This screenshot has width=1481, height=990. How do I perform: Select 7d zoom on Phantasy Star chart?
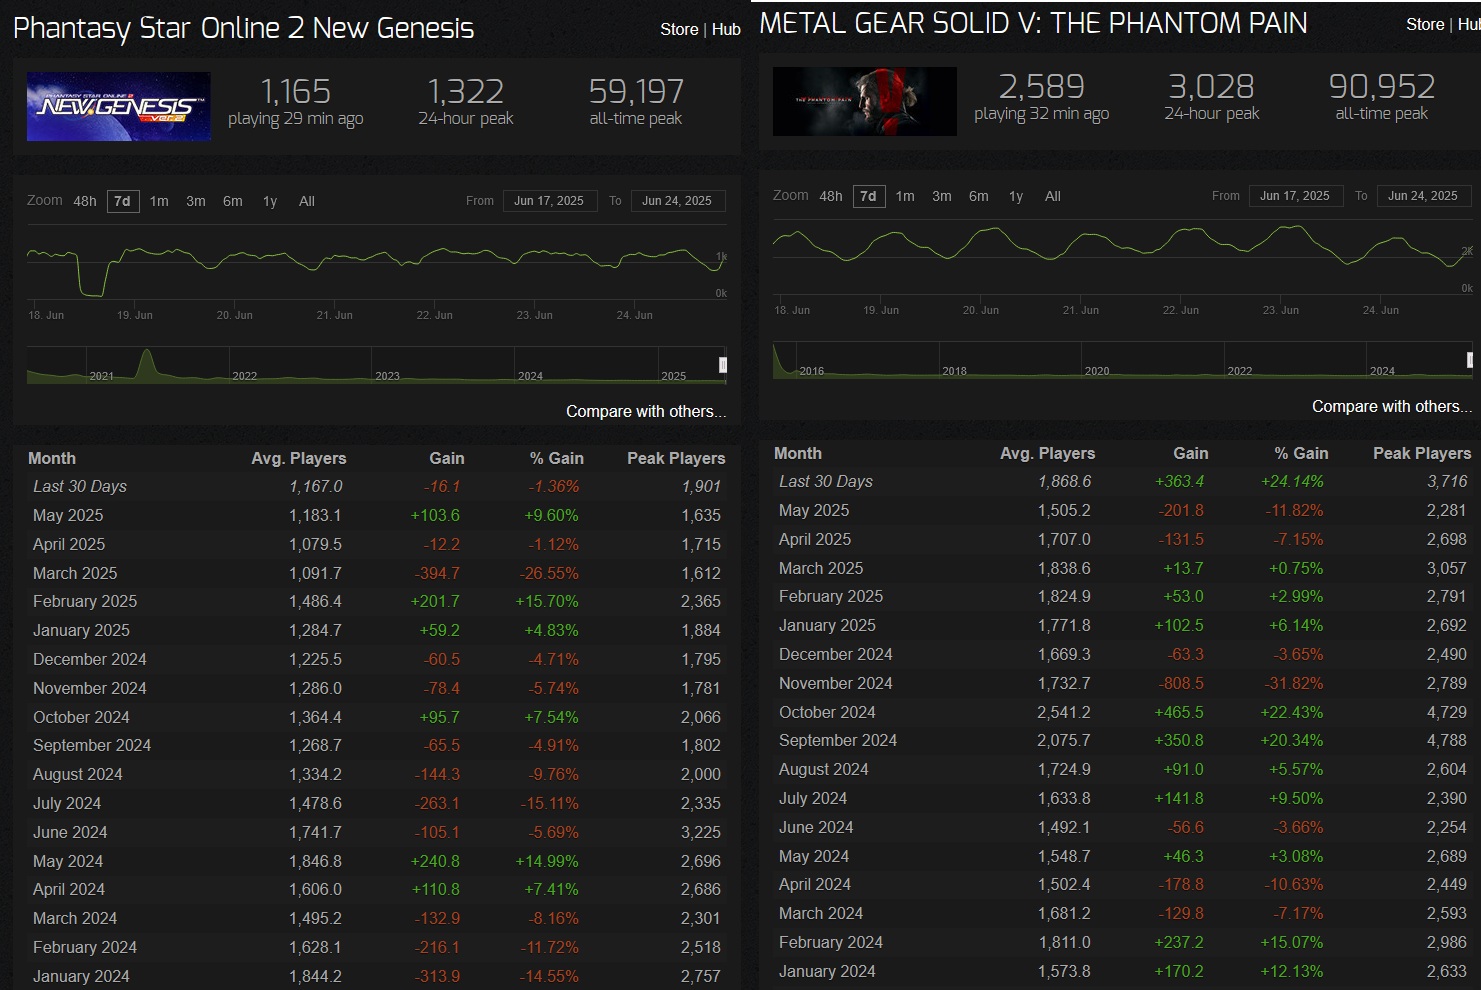pos(122,201)
